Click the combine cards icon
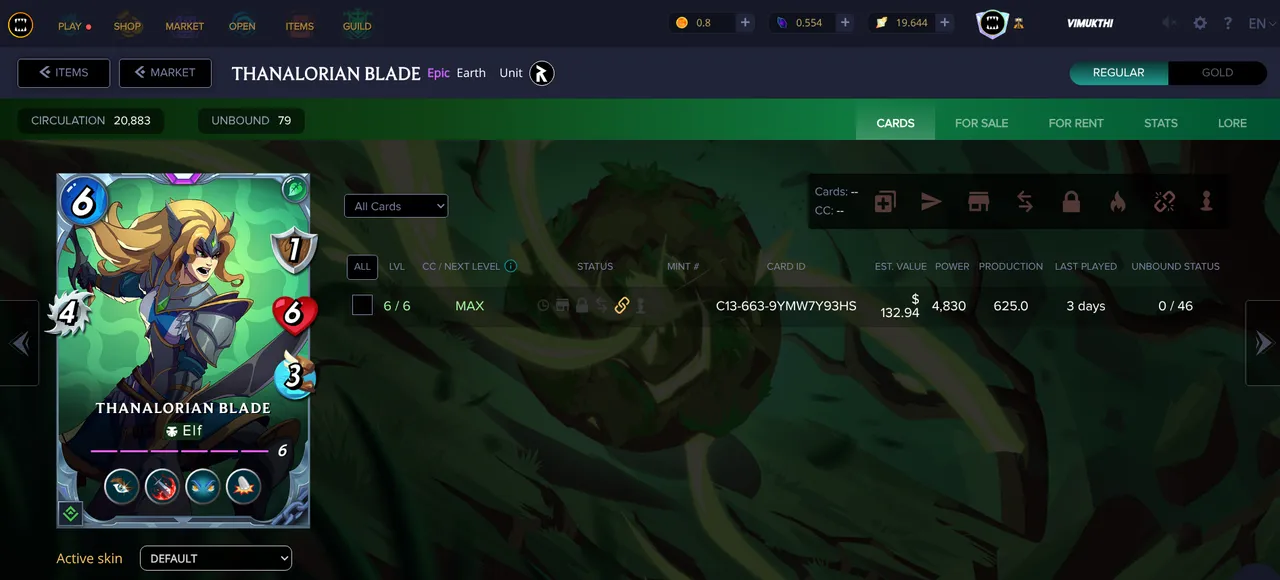This screenshot has height=580, width=1280. (x=884, y=202)
